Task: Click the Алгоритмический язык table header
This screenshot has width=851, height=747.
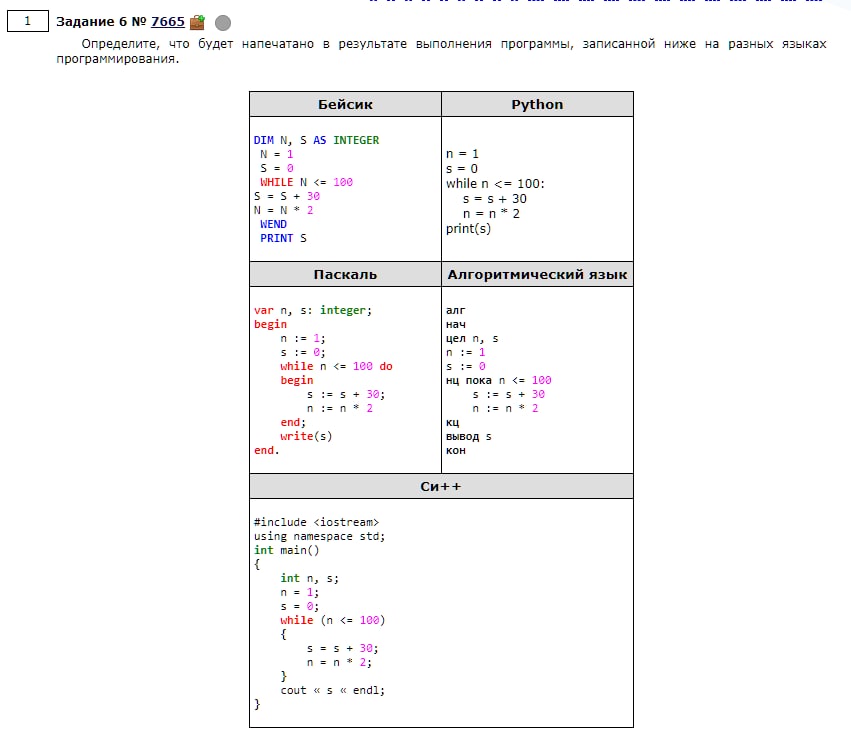Action: (x=537, y=274)
